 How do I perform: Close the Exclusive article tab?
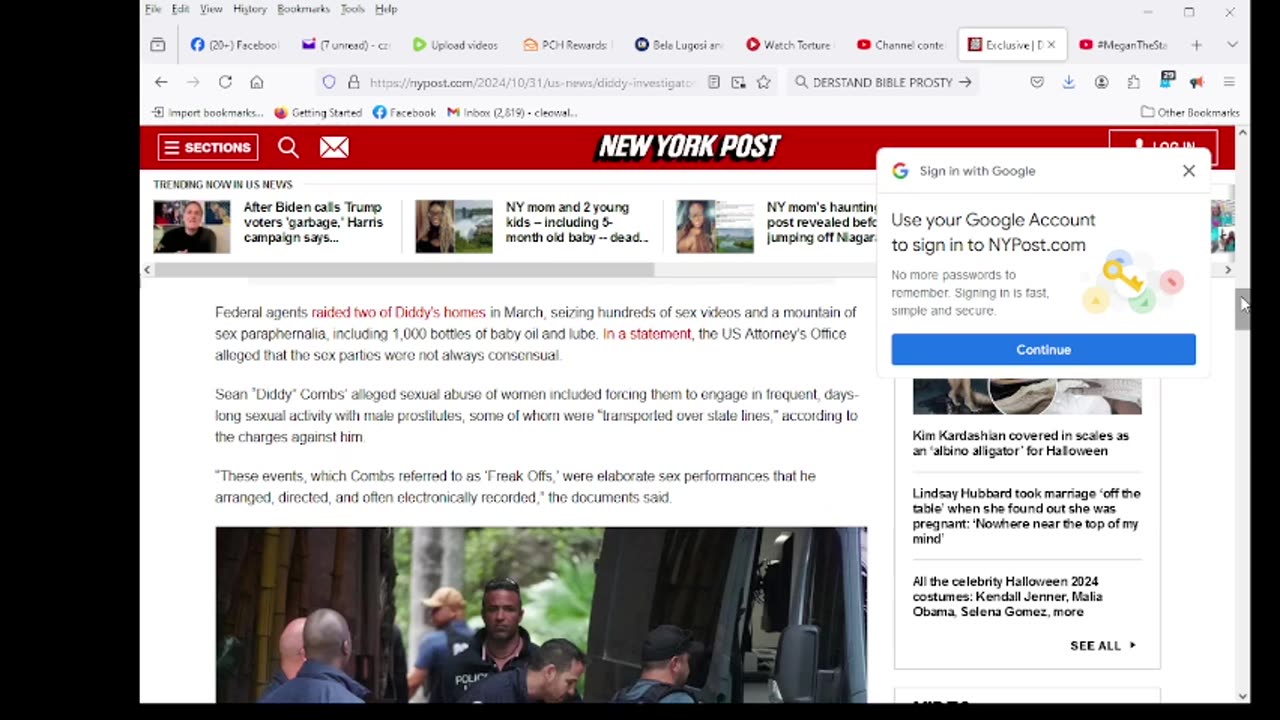[1051, 45]
